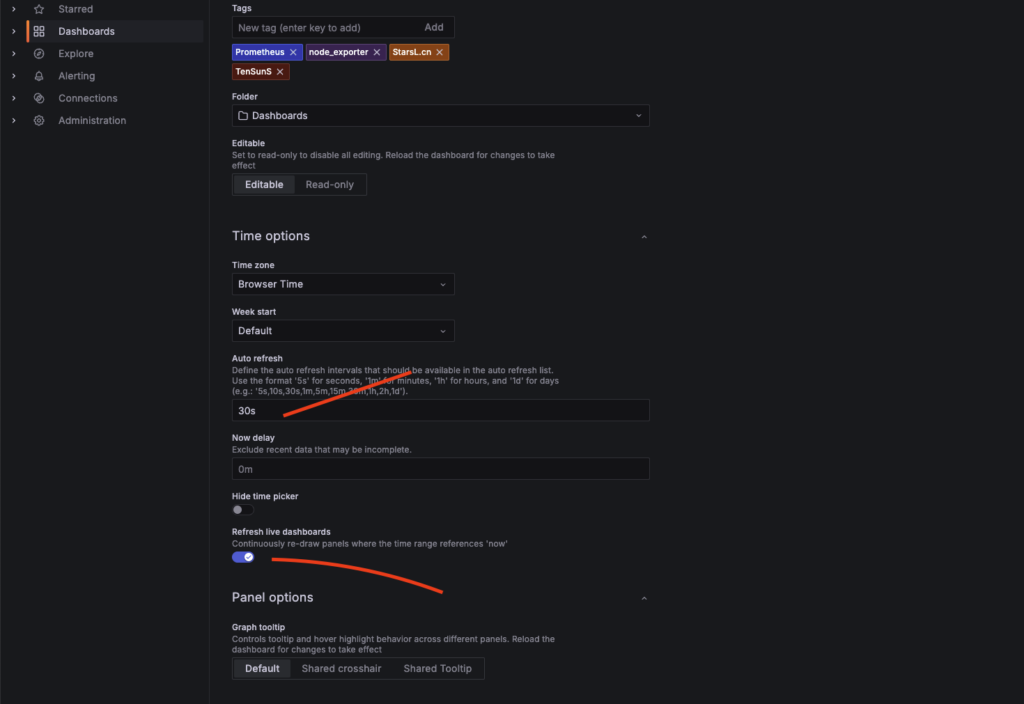The image size is (1024, 704).
Task: Open the Folder selection dropdown
Action: (440, 116)
